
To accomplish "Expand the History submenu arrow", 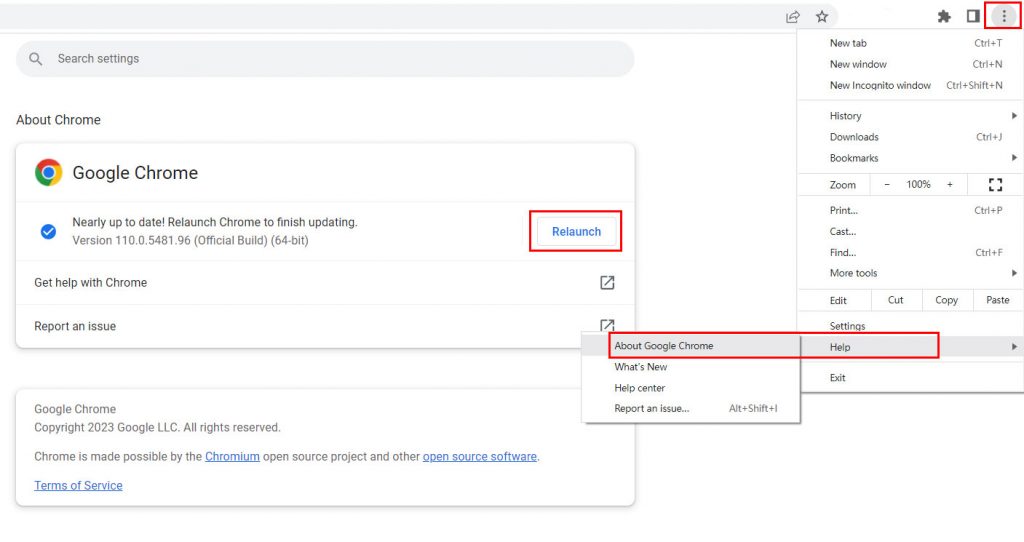I will (1014, 116).
